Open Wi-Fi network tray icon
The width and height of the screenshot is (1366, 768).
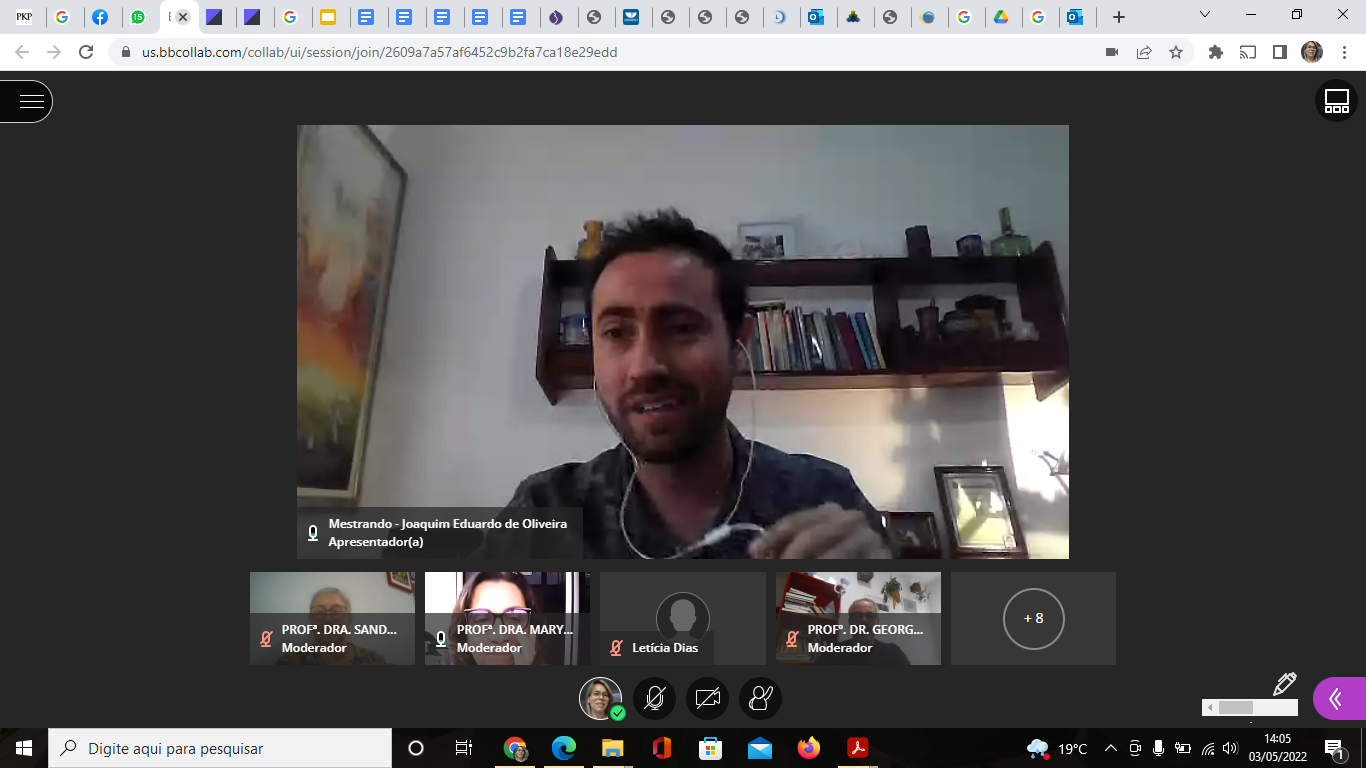tap(1208, 748)
